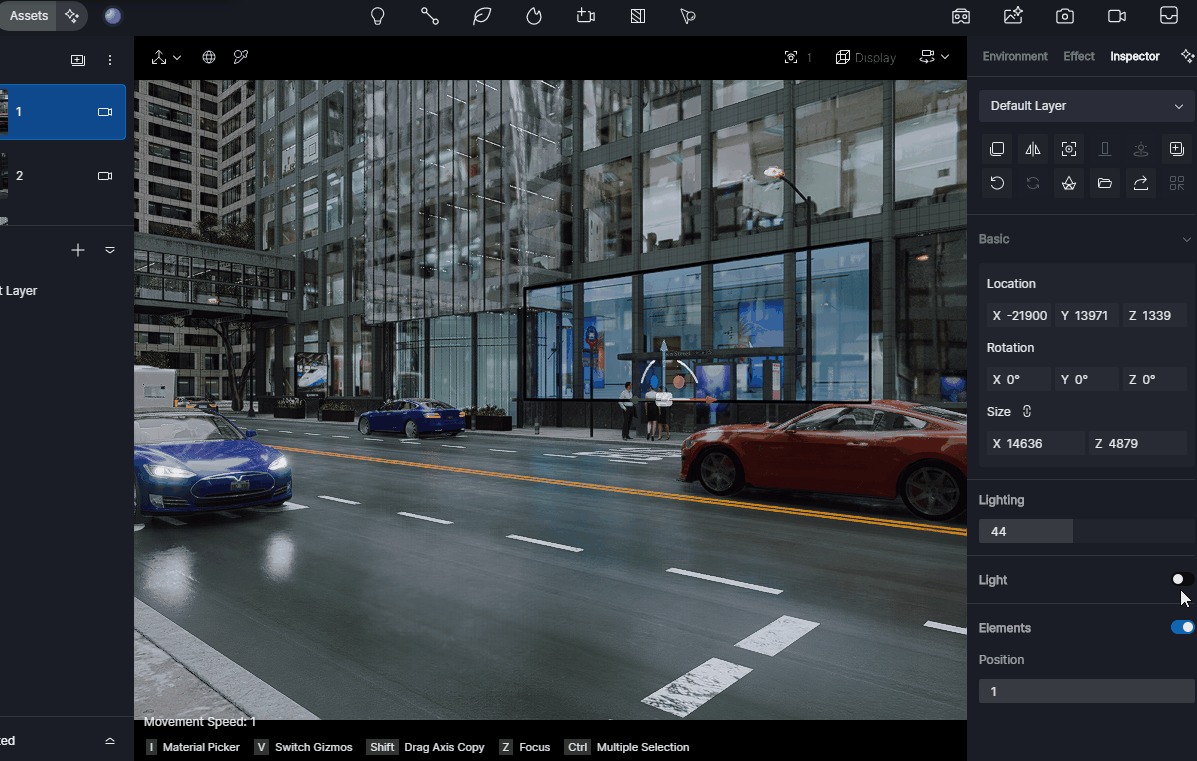Click the path tool icon
The height and width of the screenshot is (761, 1197).
point(430,16)
